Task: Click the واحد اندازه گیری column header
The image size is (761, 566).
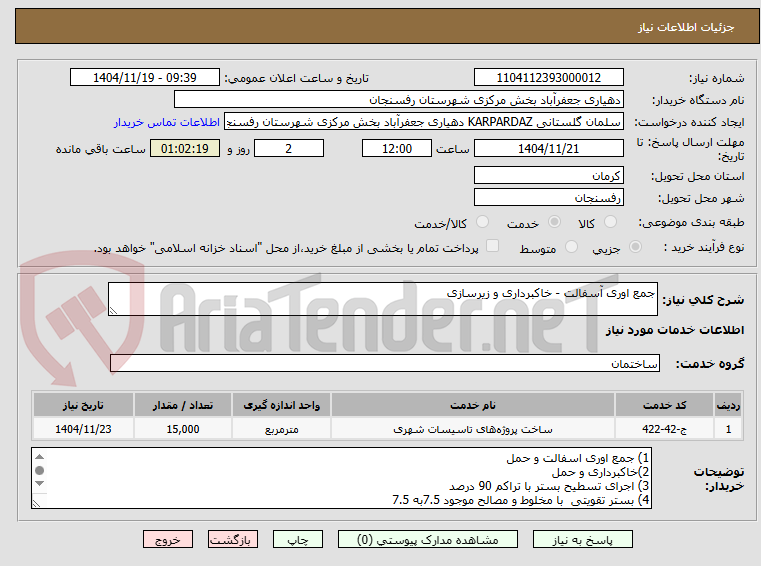Action: point(281,405)
